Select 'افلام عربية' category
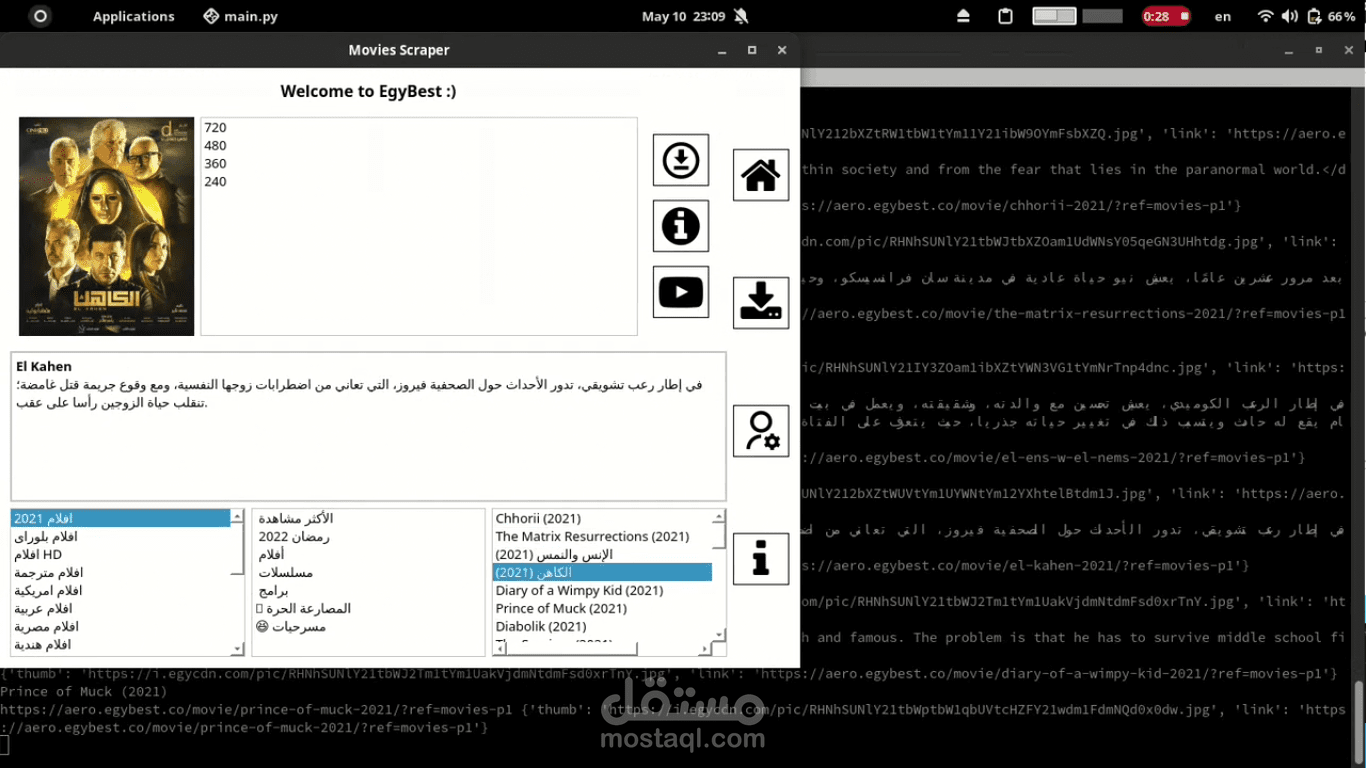This screenshot has width=1366, height=768. pyautogui.click(x=121, y=608)
